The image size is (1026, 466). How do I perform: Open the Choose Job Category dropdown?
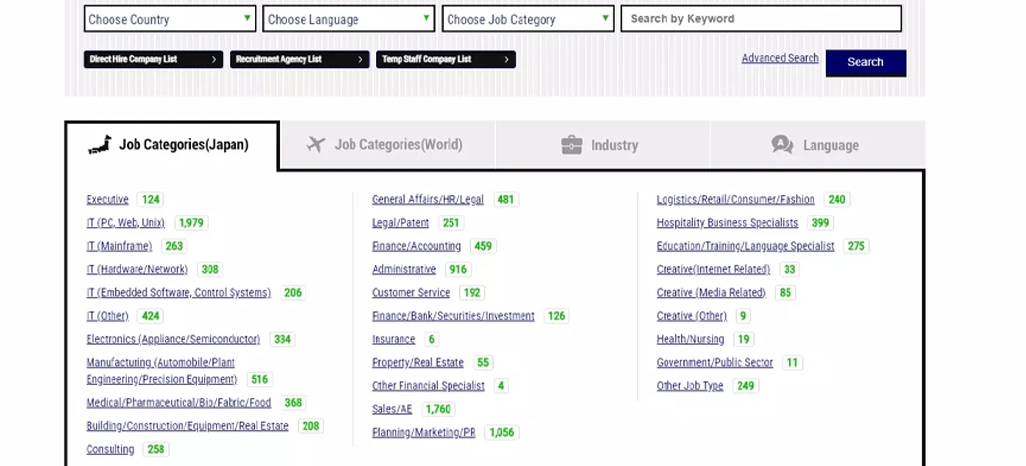click(527, 19)
